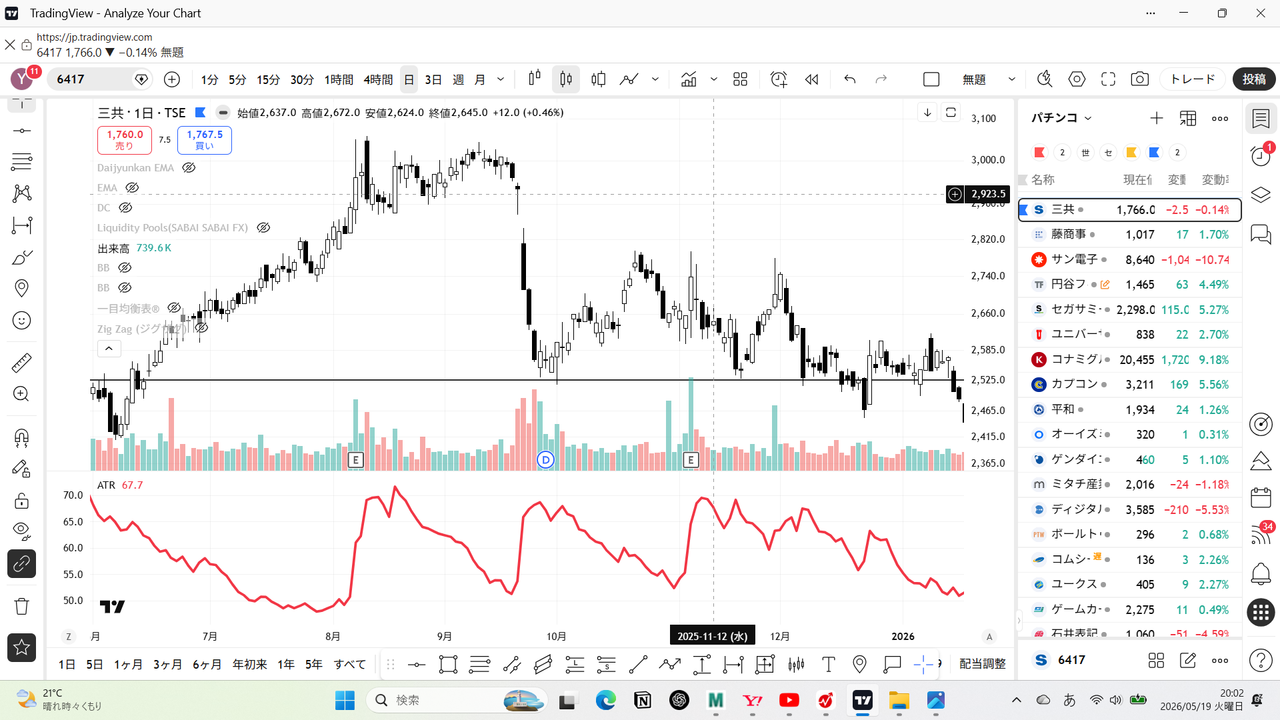Toggle the magnet mode in left toolbar

pyautogui.click(x=21, y=437)
